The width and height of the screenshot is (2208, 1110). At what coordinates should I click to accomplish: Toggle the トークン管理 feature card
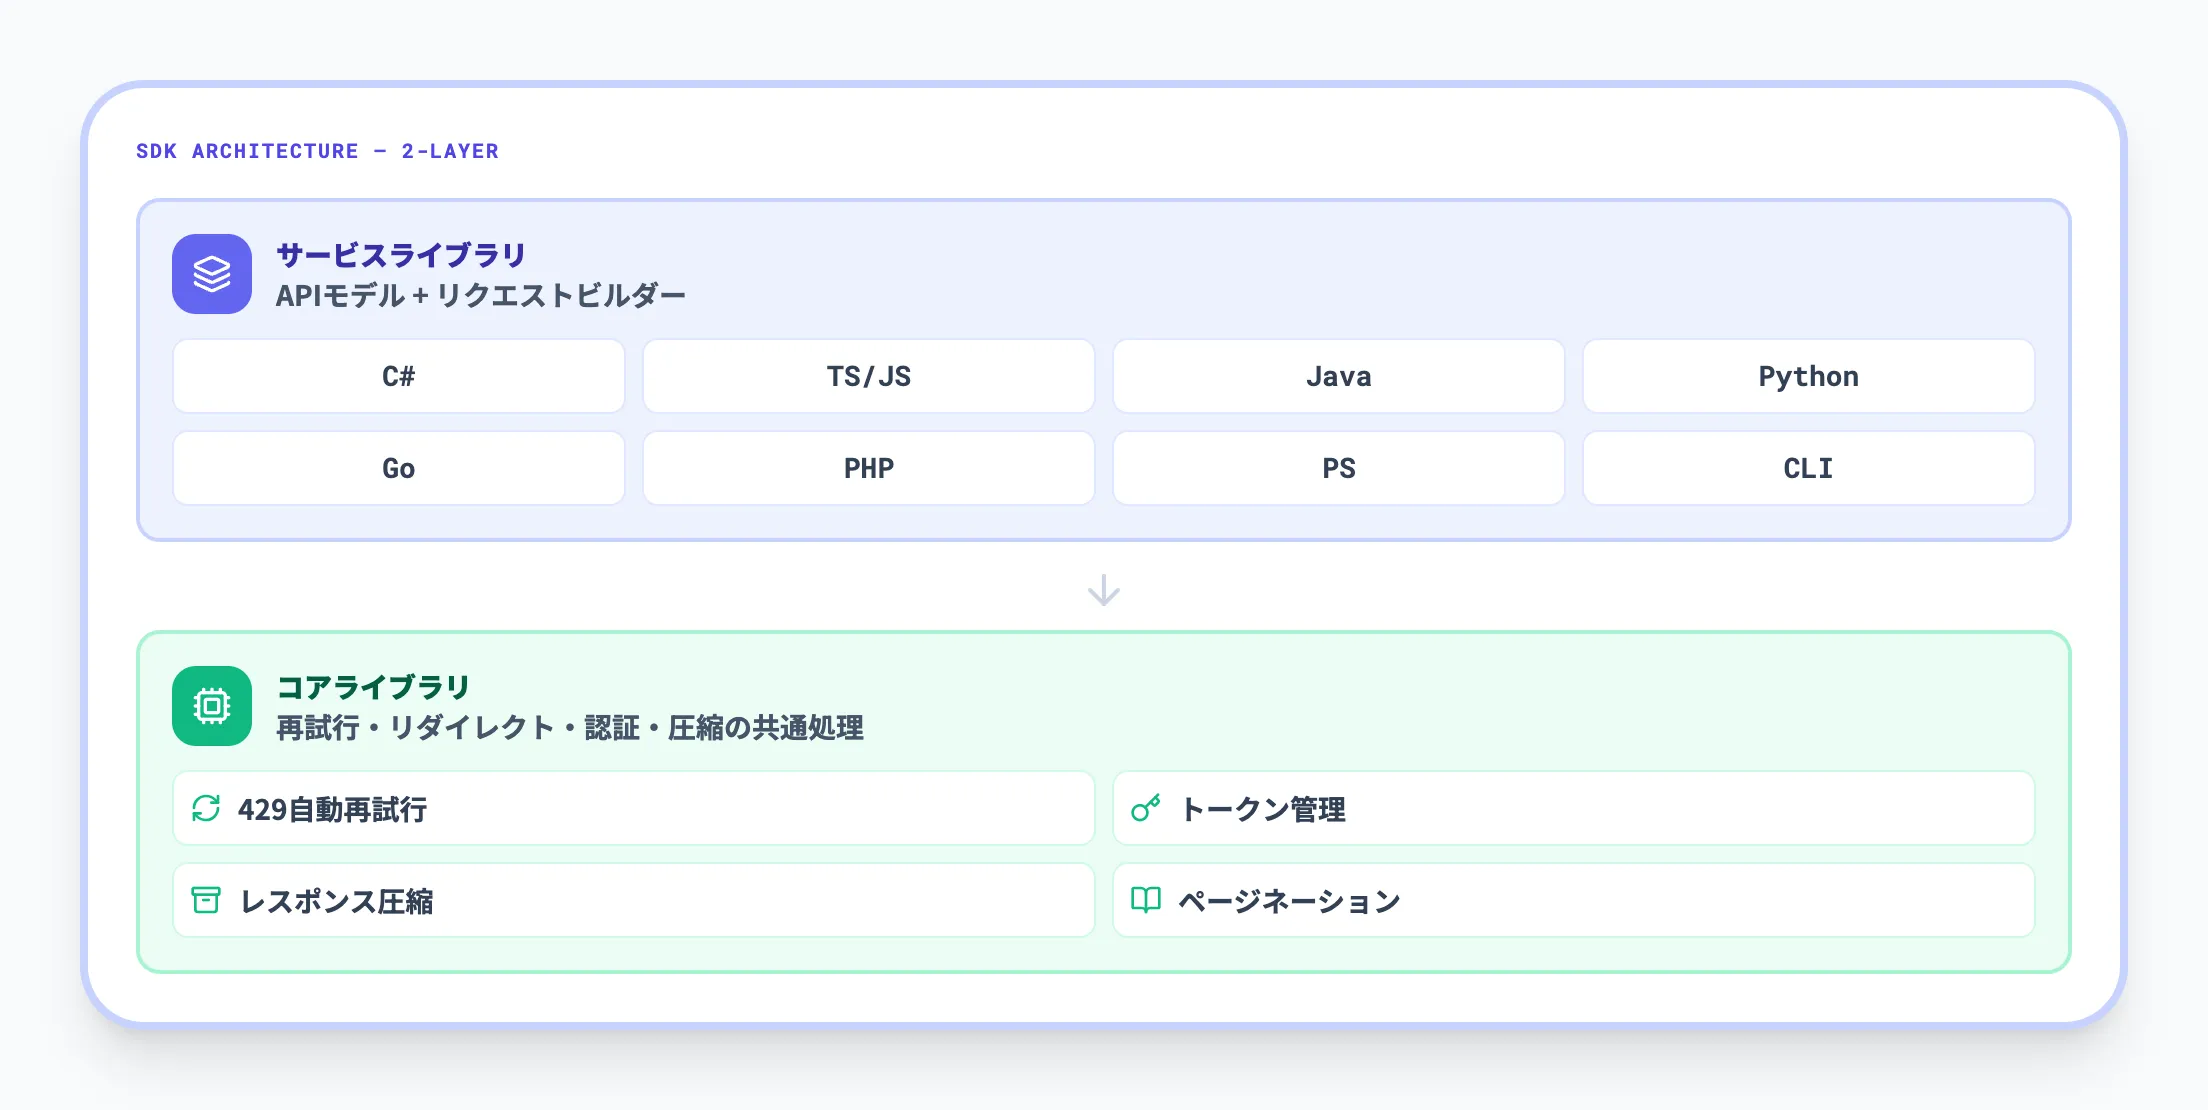pos(1576,808)
